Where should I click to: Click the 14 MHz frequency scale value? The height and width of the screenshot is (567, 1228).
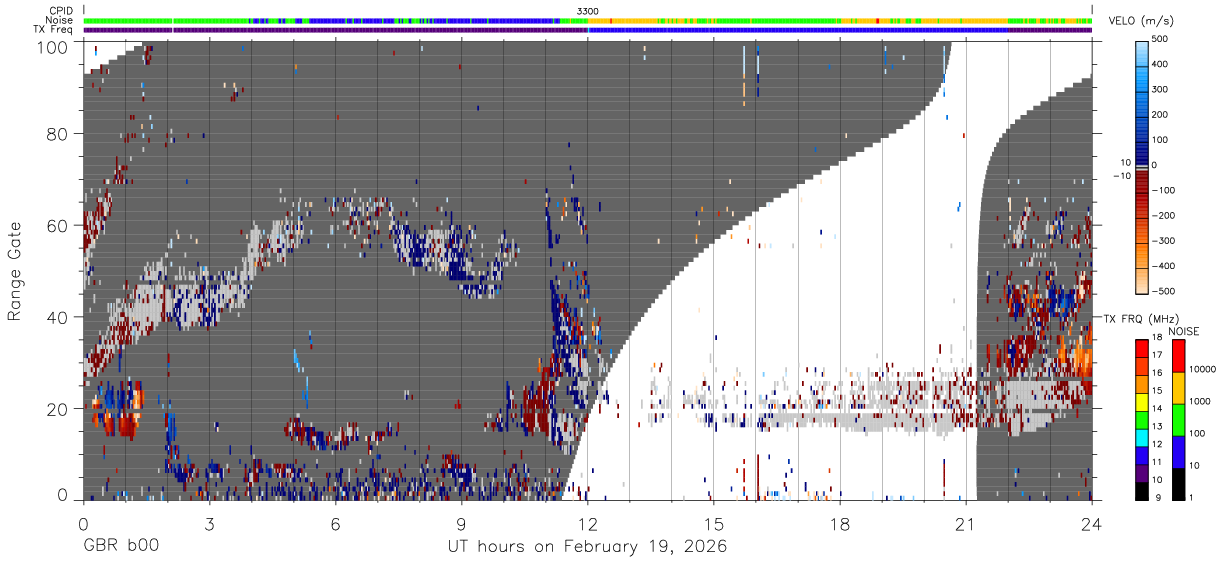coord(1159,409)
